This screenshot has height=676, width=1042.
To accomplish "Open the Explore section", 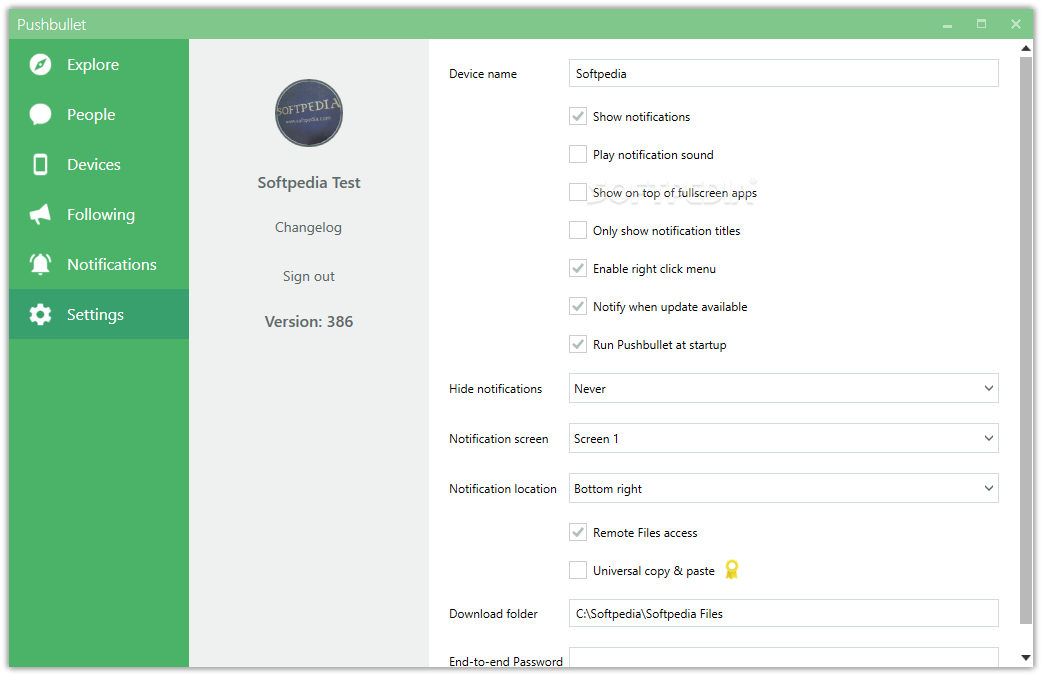I will 99,64.
